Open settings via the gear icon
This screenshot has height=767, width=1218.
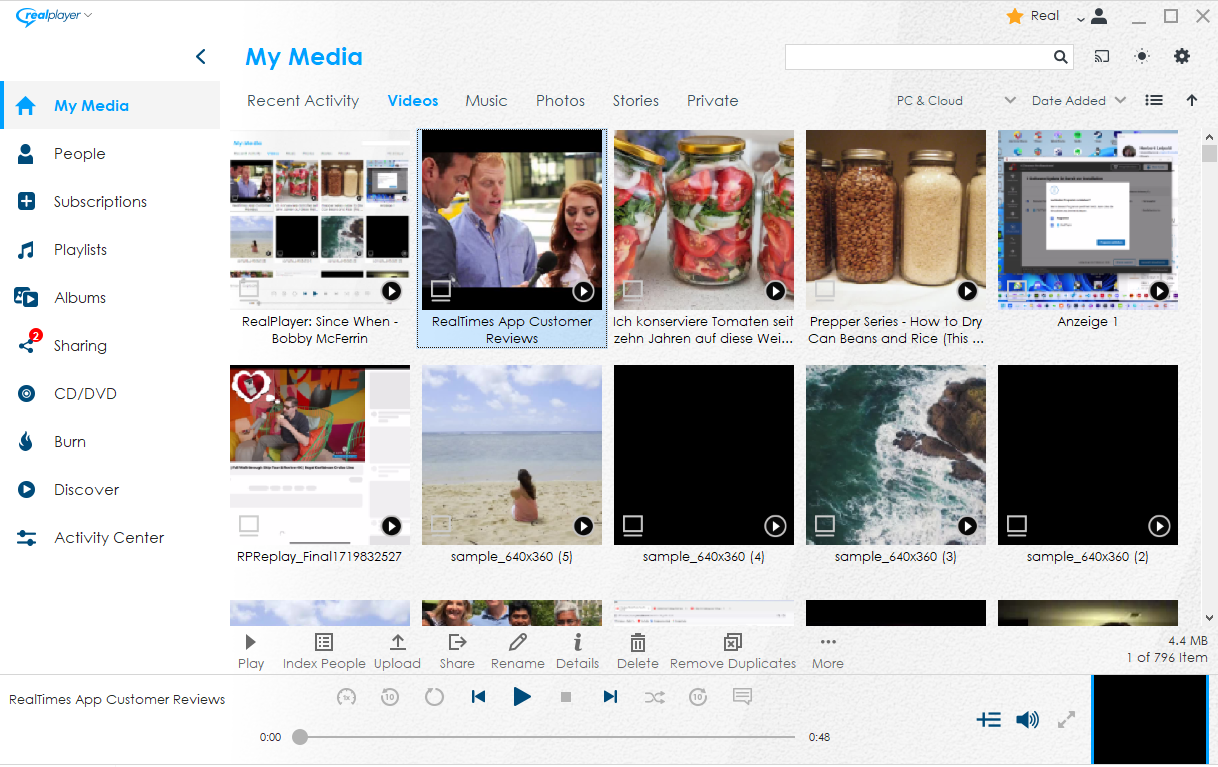(1182, 57)
